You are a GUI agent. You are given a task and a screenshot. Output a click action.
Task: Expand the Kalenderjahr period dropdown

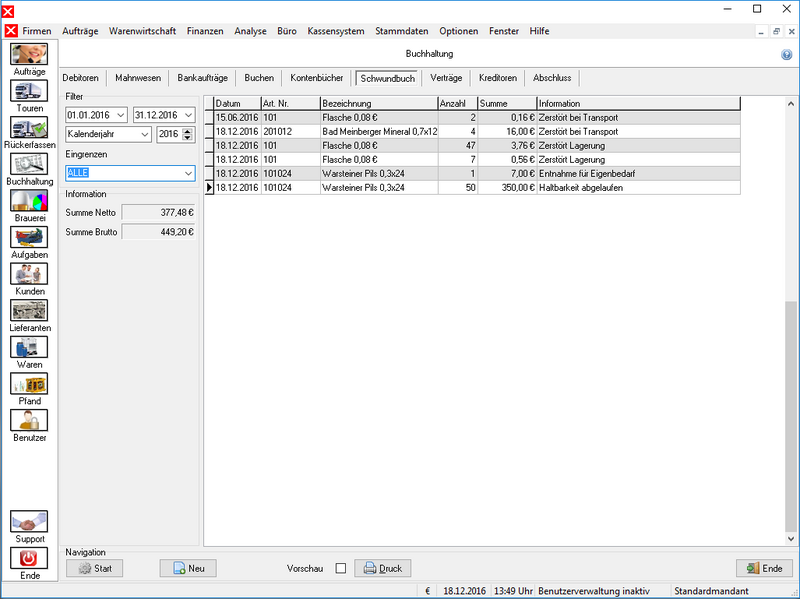[x=145, y=134]
